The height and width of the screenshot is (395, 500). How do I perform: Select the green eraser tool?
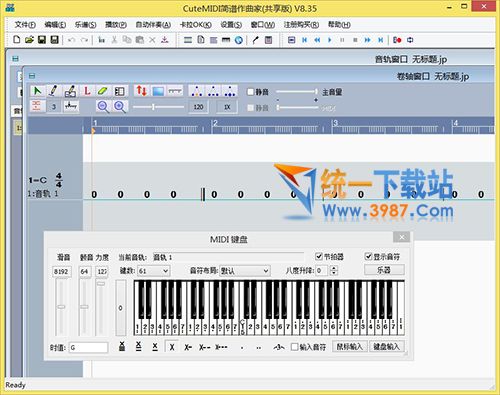(103, 91)
